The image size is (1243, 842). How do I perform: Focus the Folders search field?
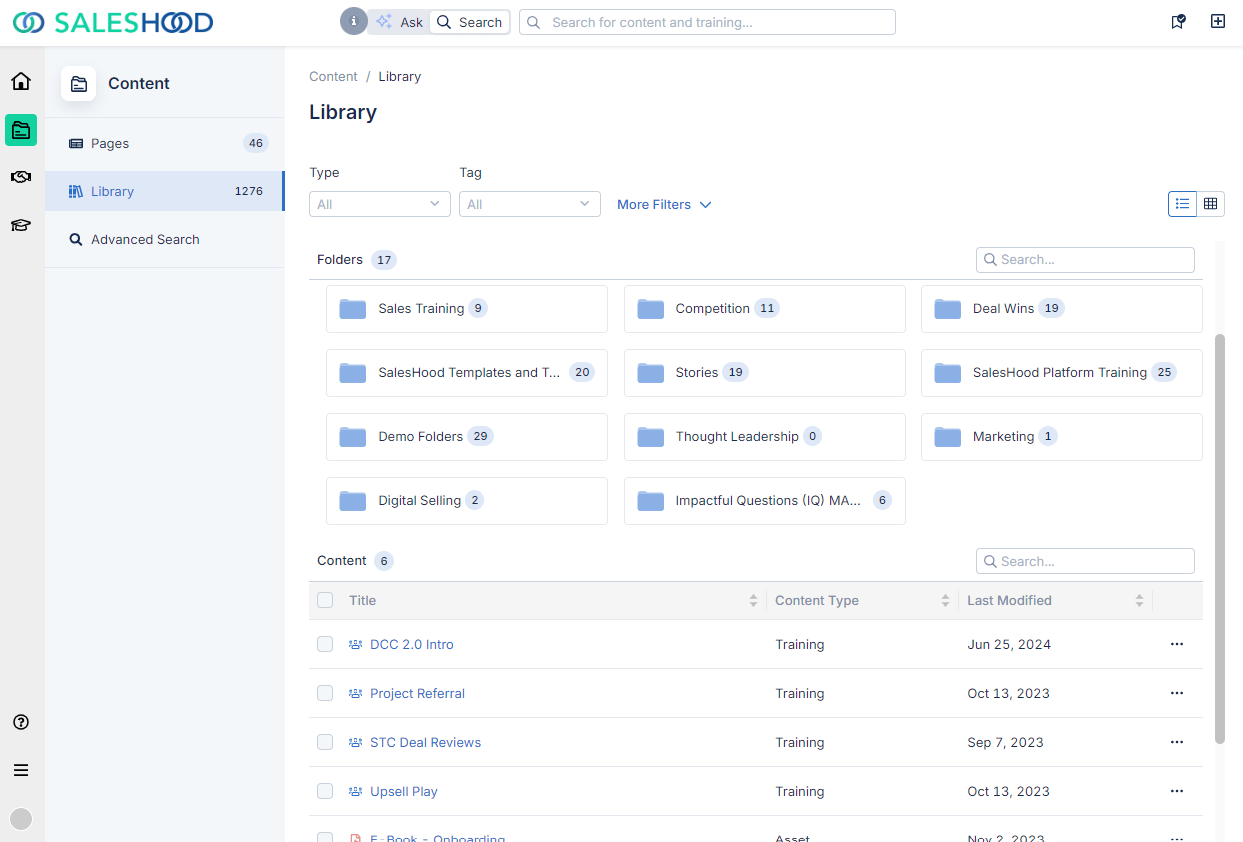point(1085,259)
